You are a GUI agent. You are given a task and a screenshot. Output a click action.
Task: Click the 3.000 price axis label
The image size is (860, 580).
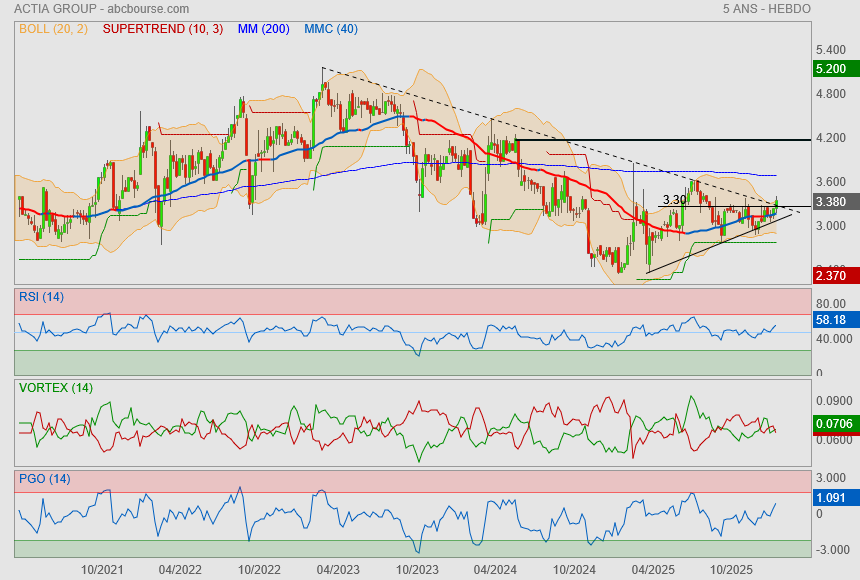click(830, 226)
